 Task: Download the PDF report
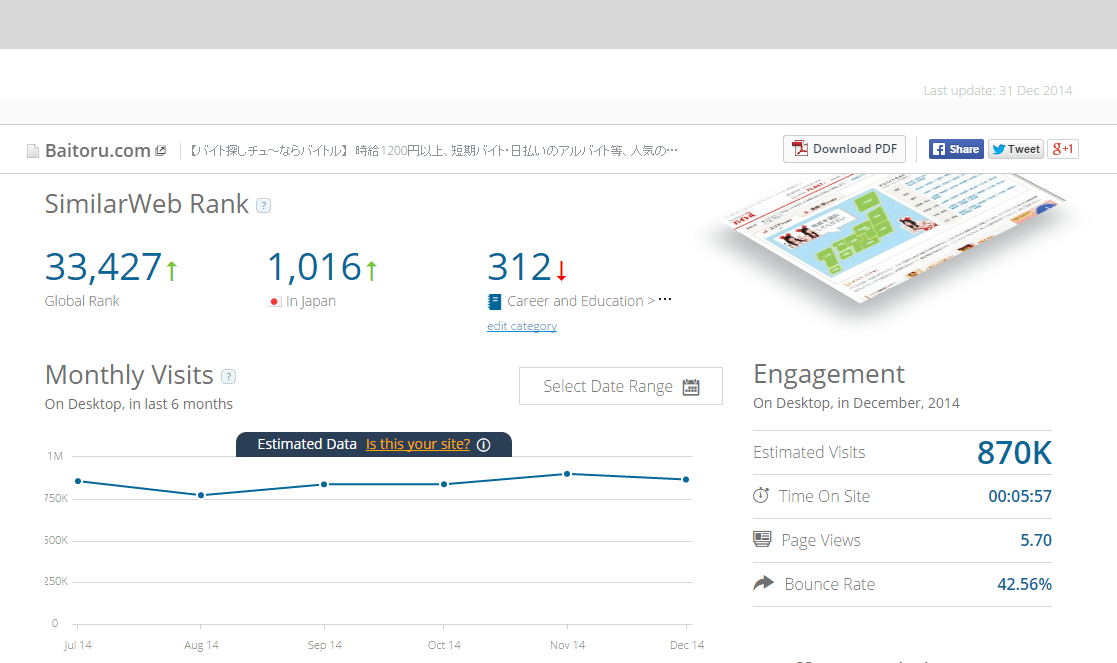coord(844,149)
